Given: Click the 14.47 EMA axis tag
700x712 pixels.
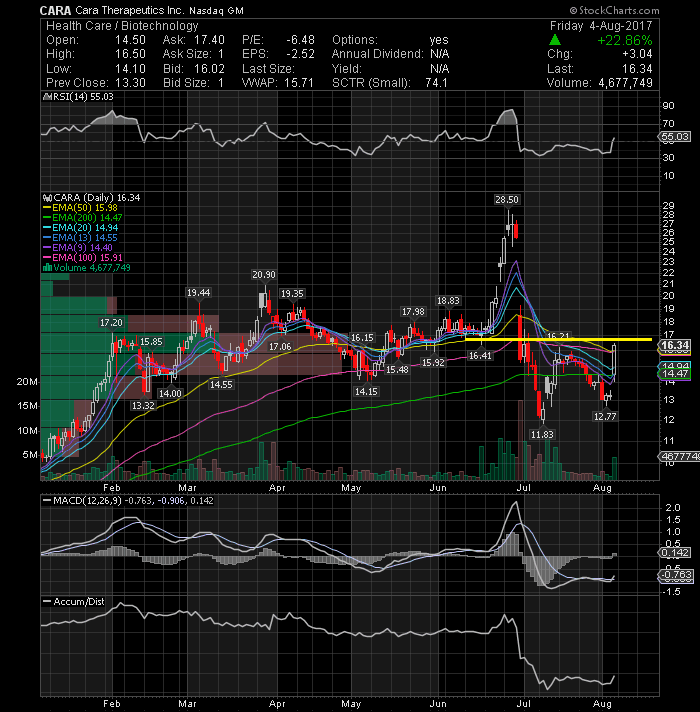Looking at the screenshot, I should (675, 374).
